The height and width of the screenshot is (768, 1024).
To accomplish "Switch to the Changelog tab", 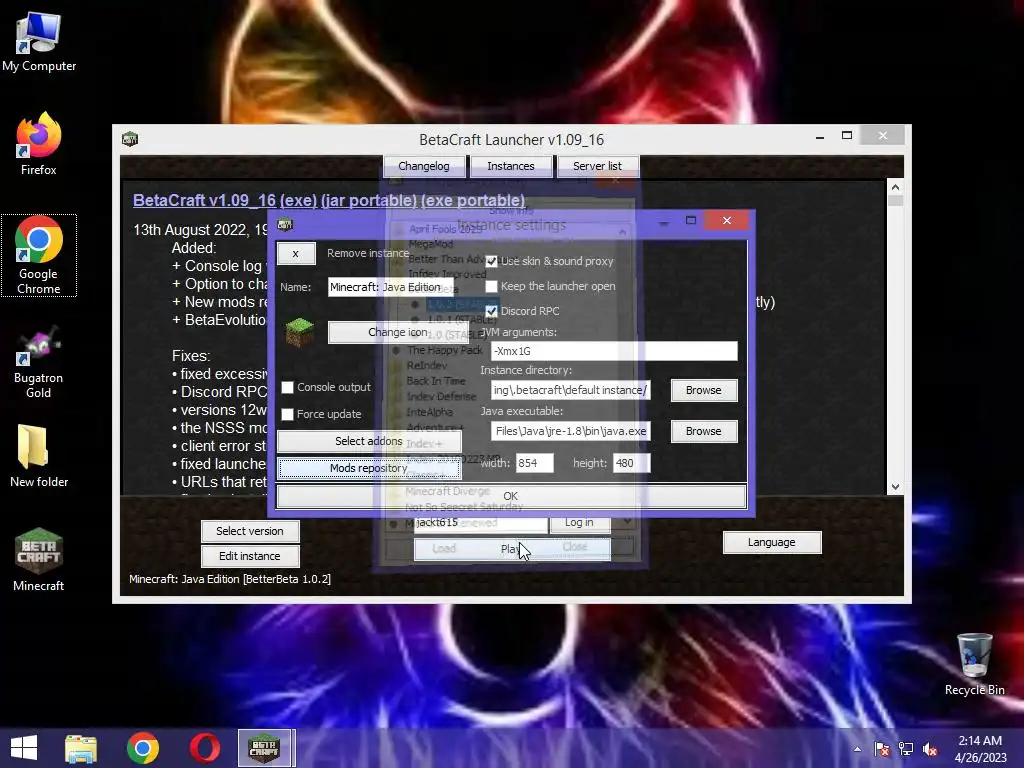I will click(424, 166).
